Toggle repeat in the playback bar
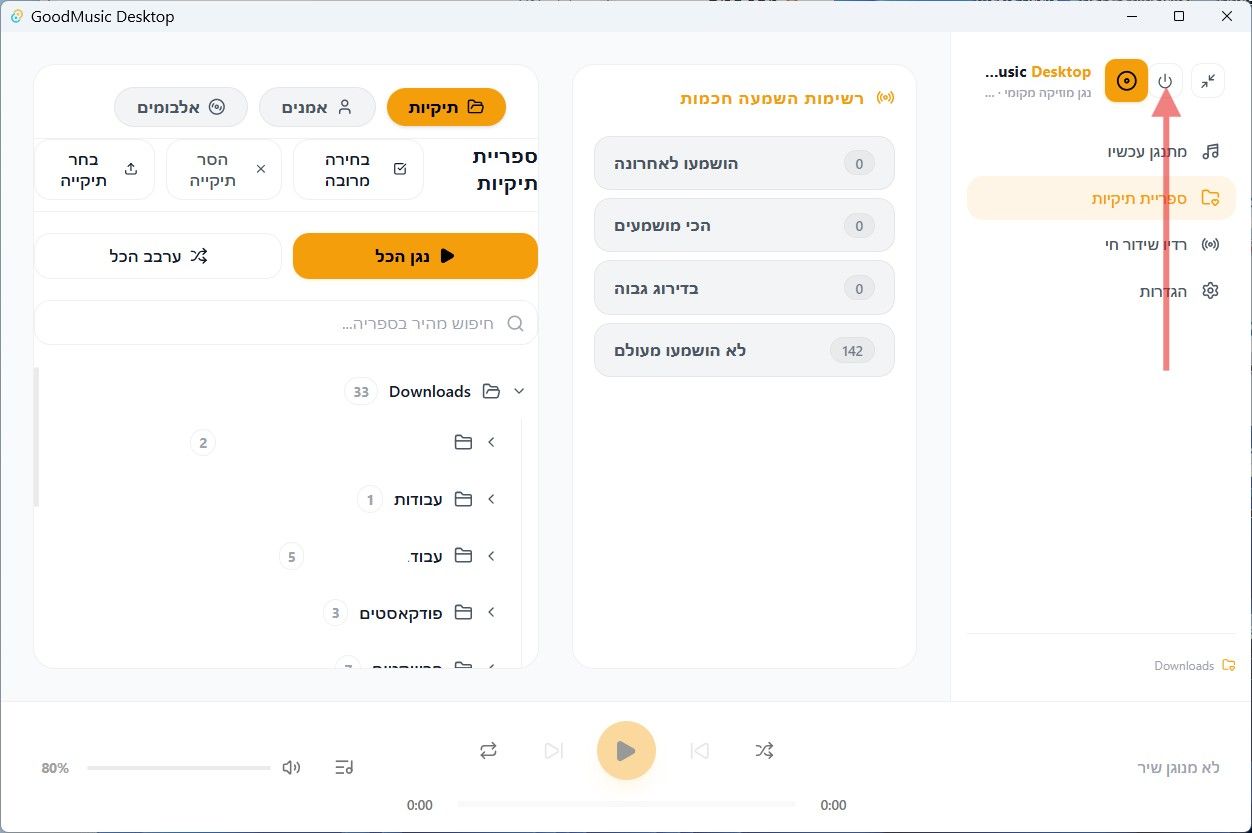Image resolution: width=1252 pixels, height=833 pixels. 488,750
